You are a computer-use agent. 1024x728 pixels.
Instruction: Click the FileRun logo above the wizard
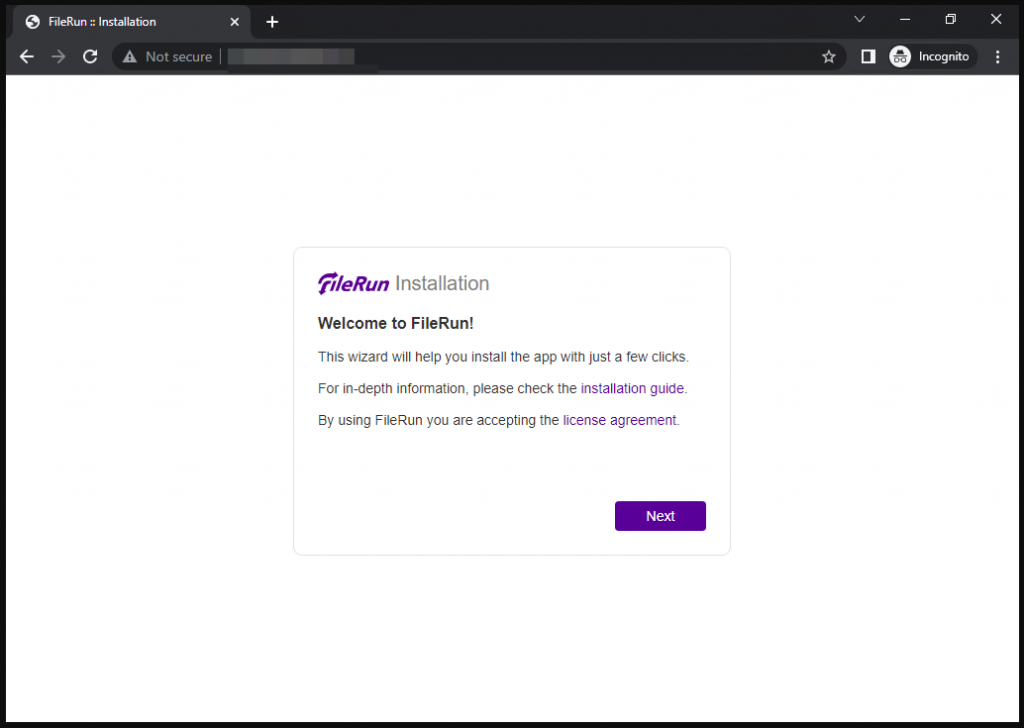(x=352, y=283)
